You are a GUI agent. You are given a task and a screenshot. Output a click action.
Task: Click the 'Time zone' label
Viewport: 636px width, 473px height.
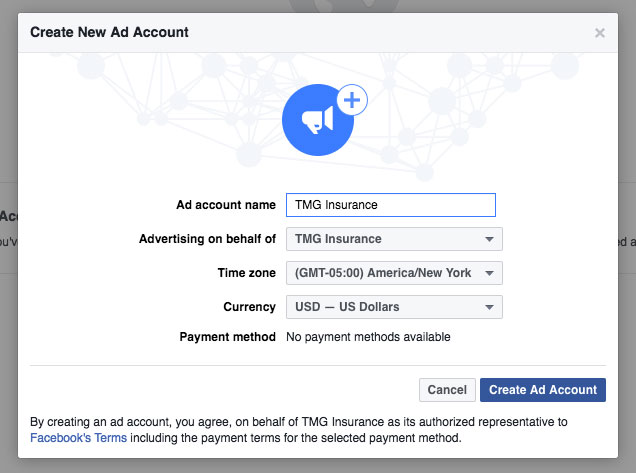[x=247, y=273]
